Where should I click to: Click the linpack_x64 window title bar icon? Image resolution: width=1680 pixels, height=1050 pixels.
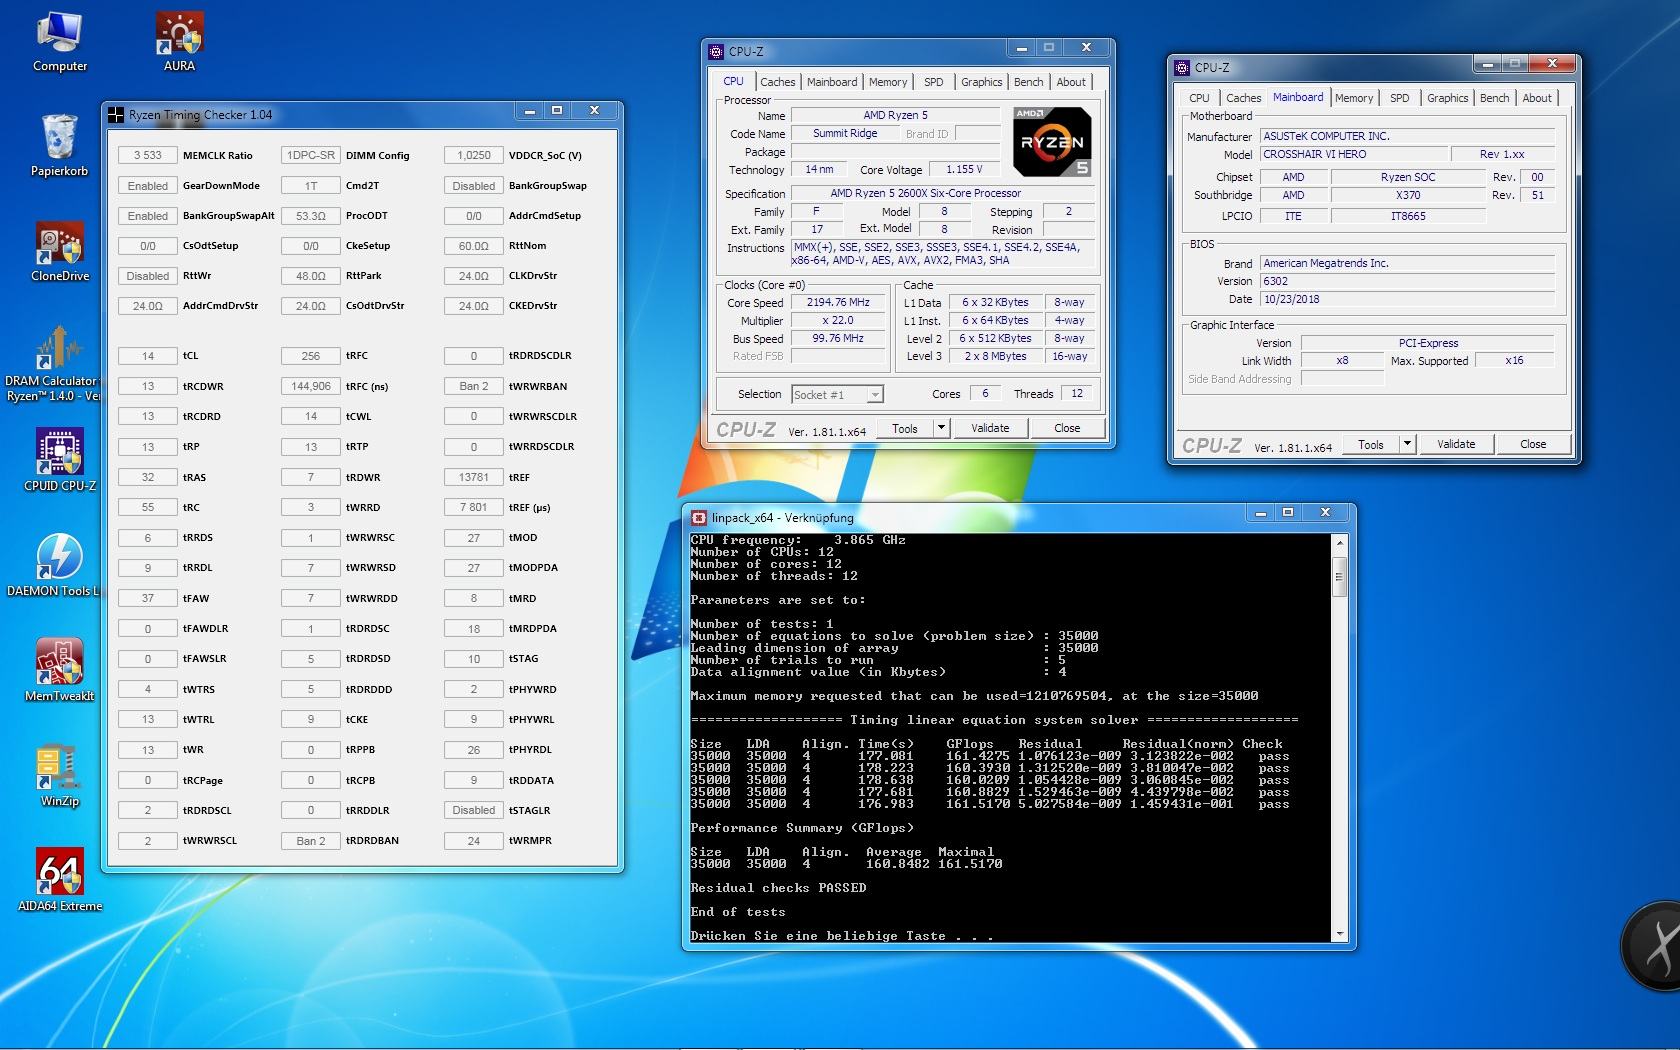(x=699, y=517)
